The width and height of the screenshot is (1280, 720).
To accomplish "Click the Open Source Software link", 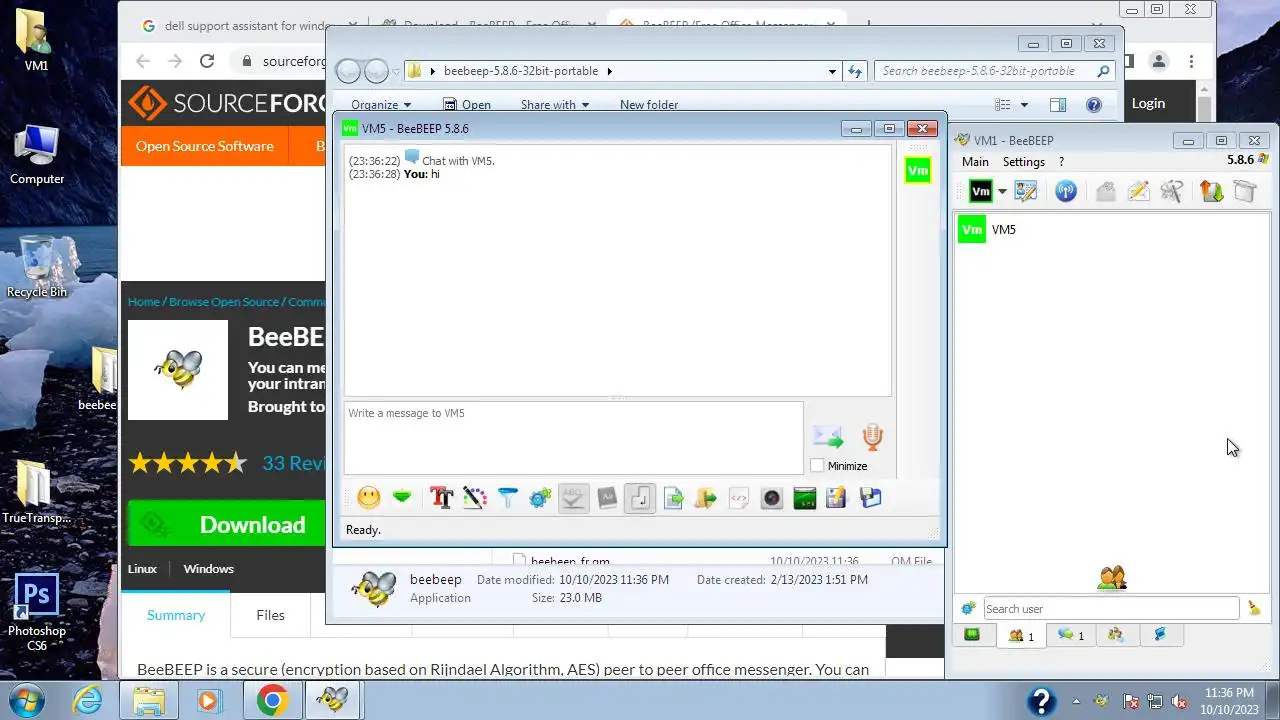I will coord(205,146).
